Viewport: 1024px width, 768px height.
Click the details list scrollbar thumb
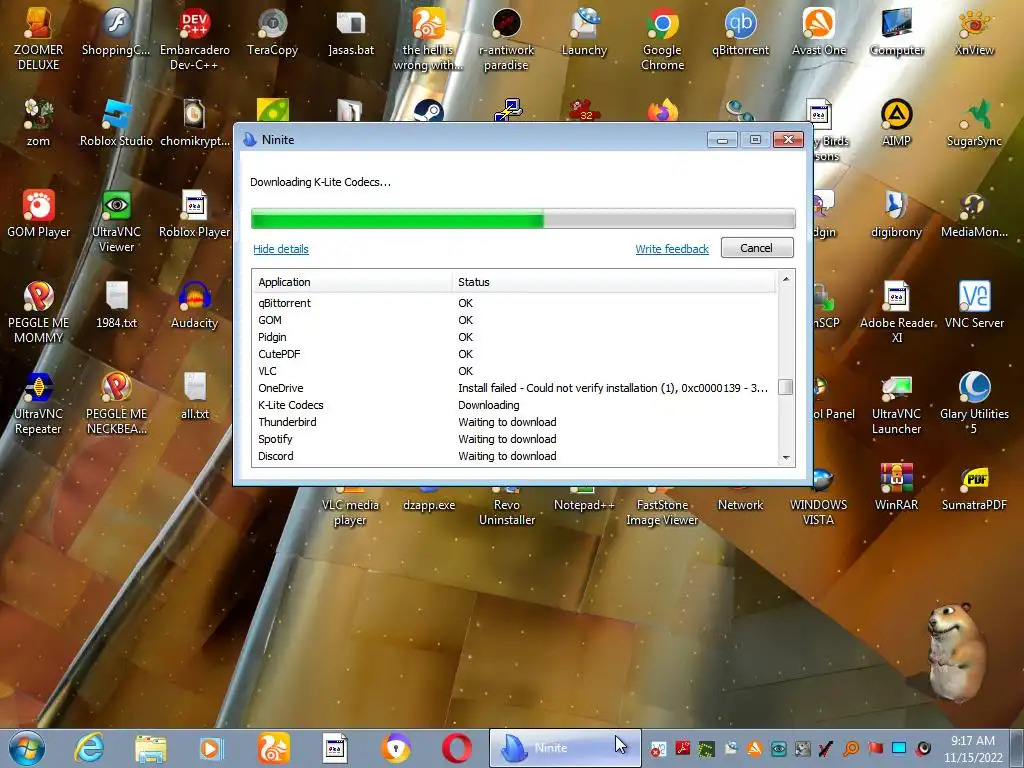tap(786, 387)
